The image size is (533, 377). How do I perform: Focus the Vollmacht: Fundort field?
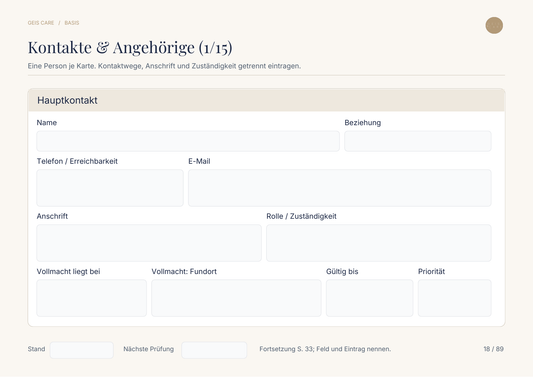[236, 298]
